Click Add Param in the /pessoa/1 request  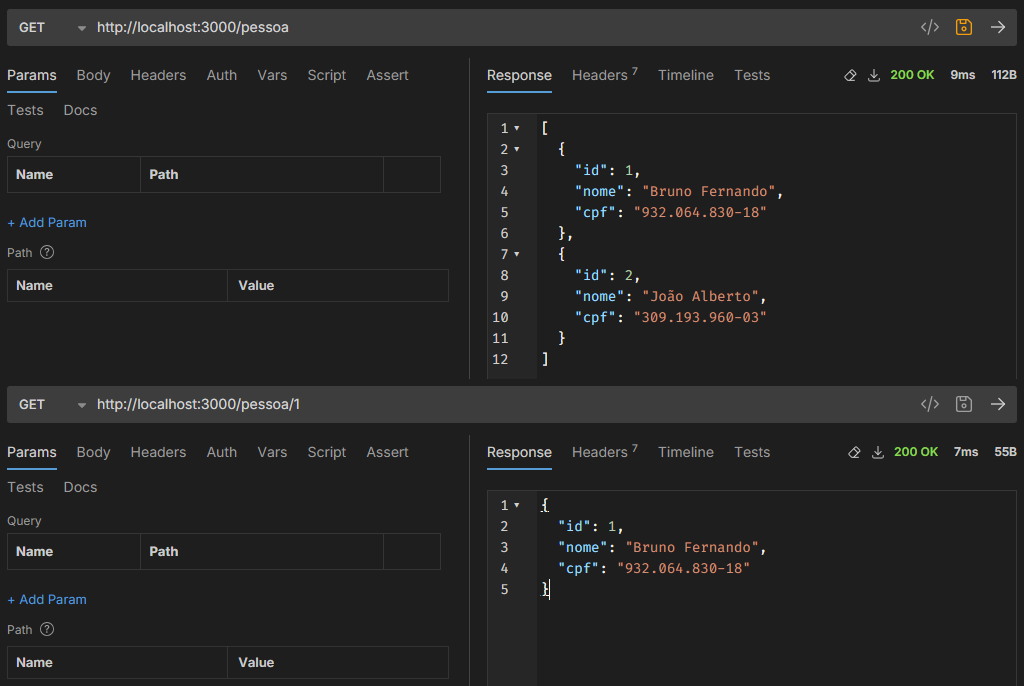point(47,599)
